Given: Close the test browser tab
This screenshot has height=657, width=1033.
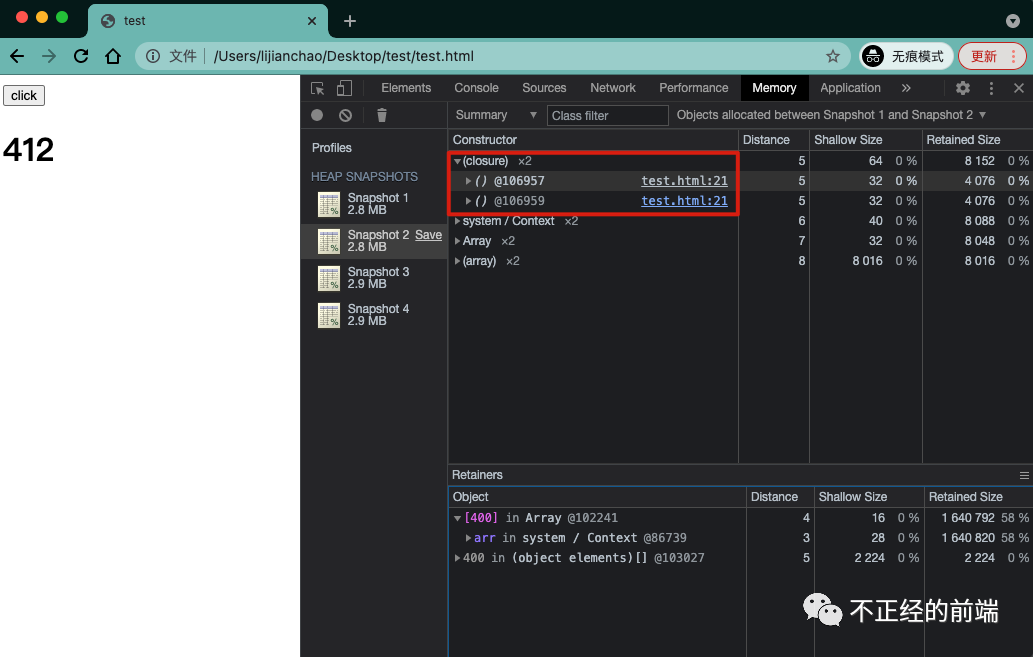Looking at the screenshot, I should [x=312, y=21].
